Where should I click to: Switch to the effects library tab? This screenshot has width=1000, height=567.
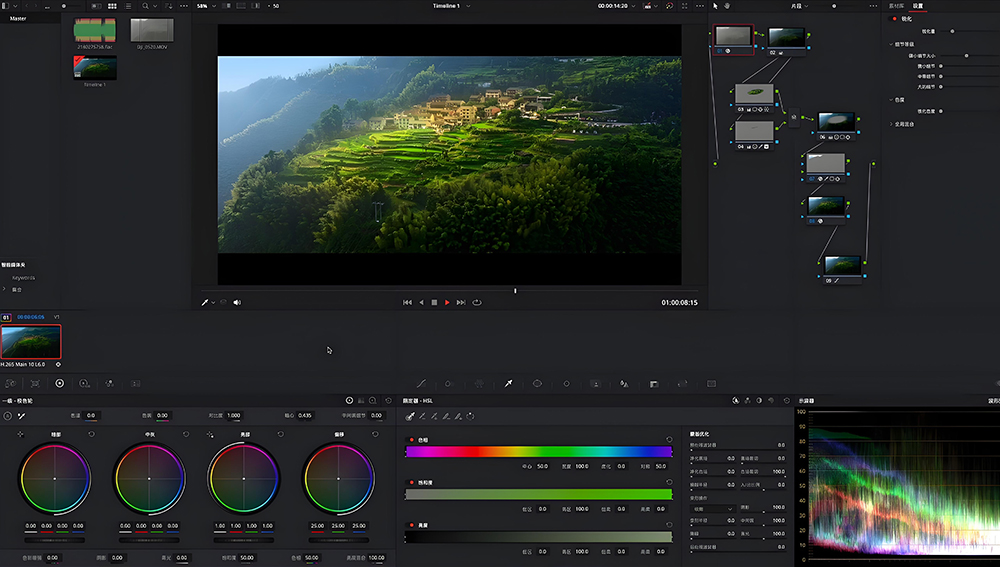[x=895, y=6]
